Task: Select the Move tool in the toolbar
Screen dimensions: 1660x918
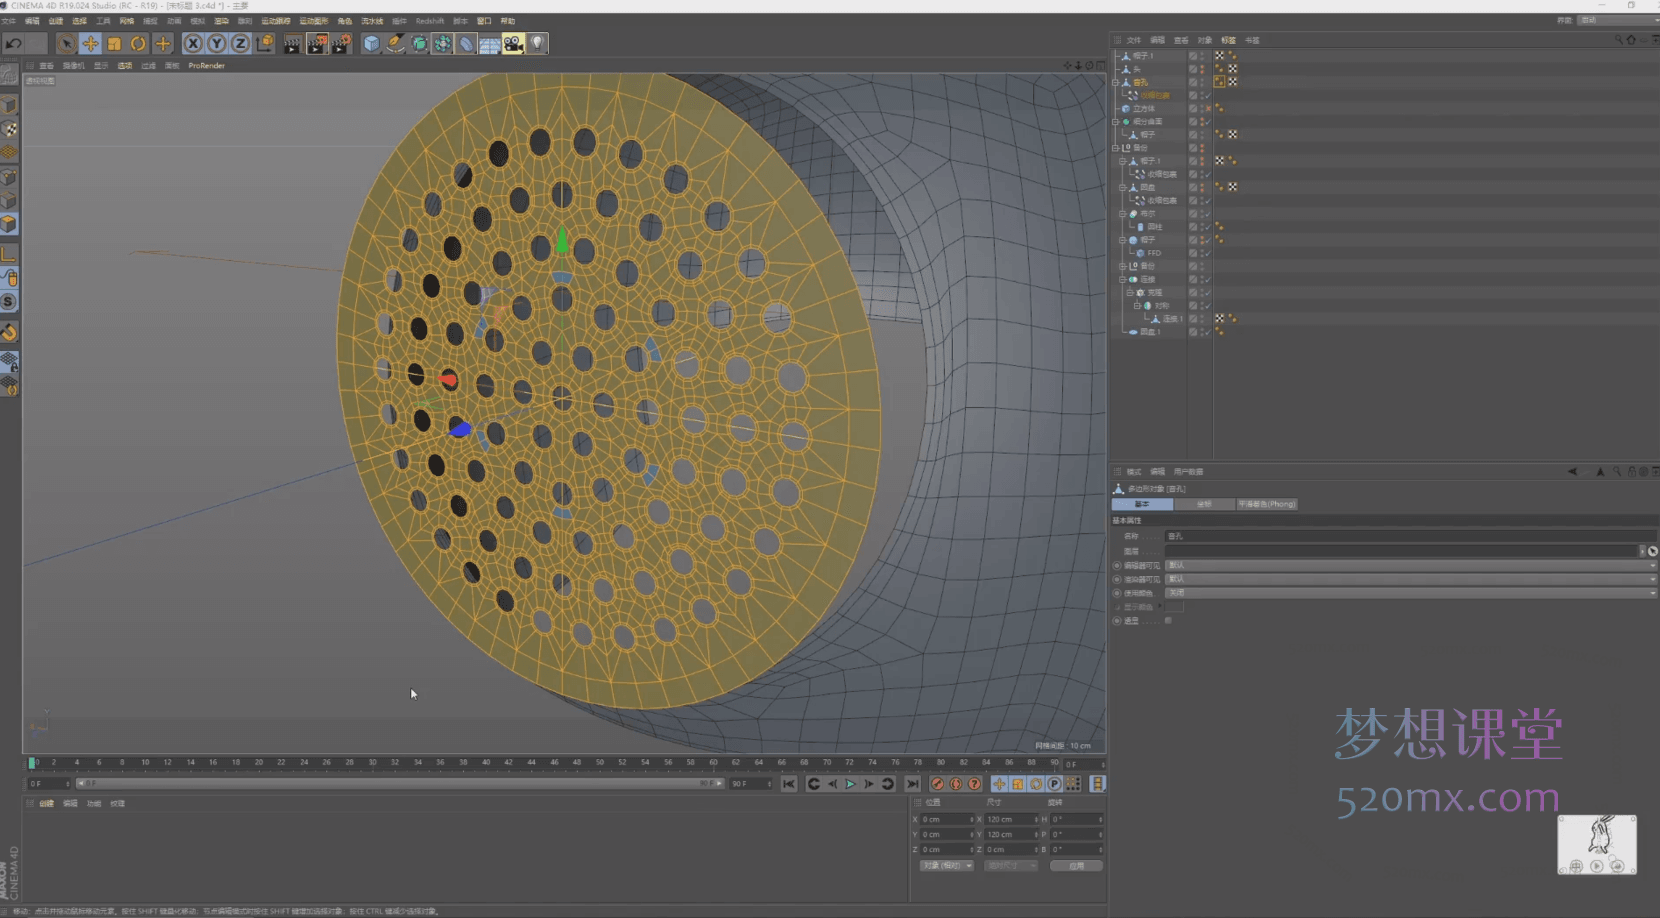Action: [x=90, y=43]
